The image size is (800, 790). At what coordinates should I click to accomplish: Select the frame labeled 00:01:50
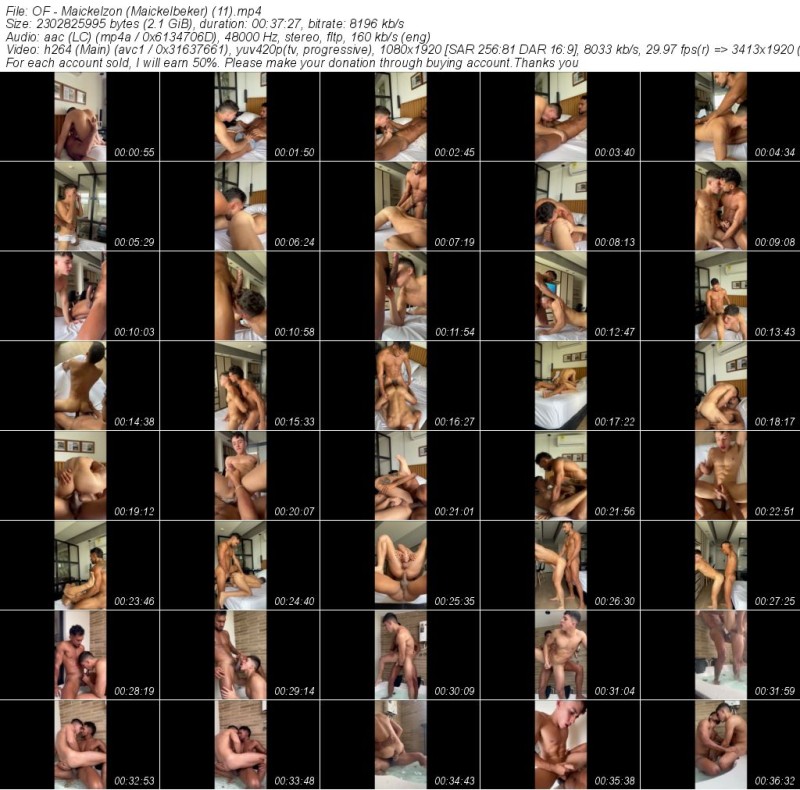tap(240, 116)
